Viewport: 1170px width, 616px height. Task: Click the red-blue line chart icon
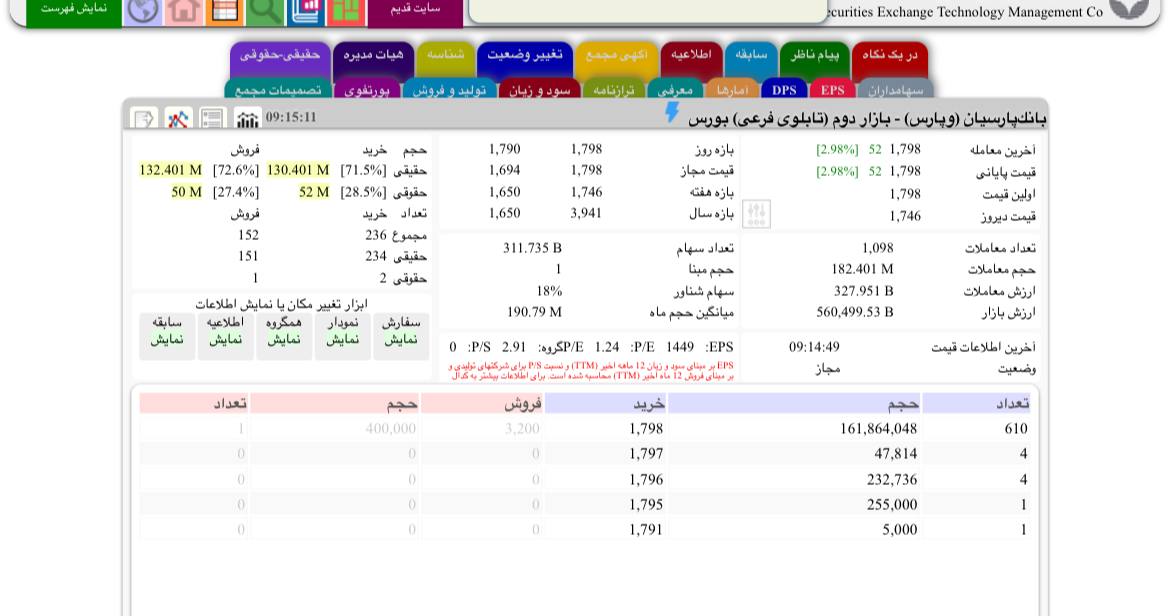[x=179, y=119]
